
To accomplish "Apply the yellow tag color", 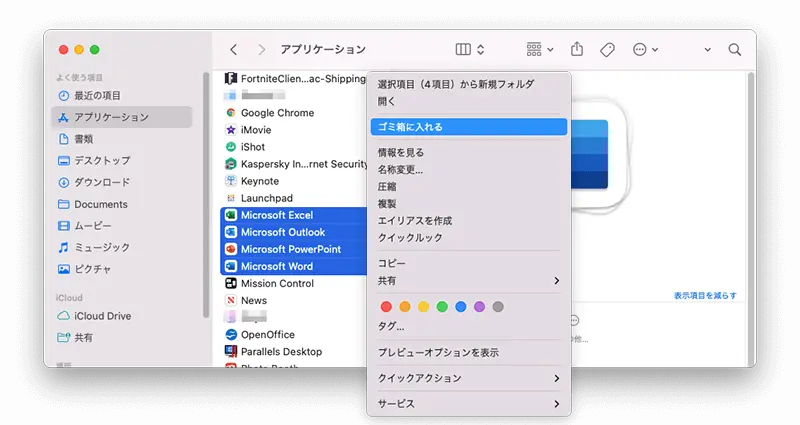I will 423,307.
